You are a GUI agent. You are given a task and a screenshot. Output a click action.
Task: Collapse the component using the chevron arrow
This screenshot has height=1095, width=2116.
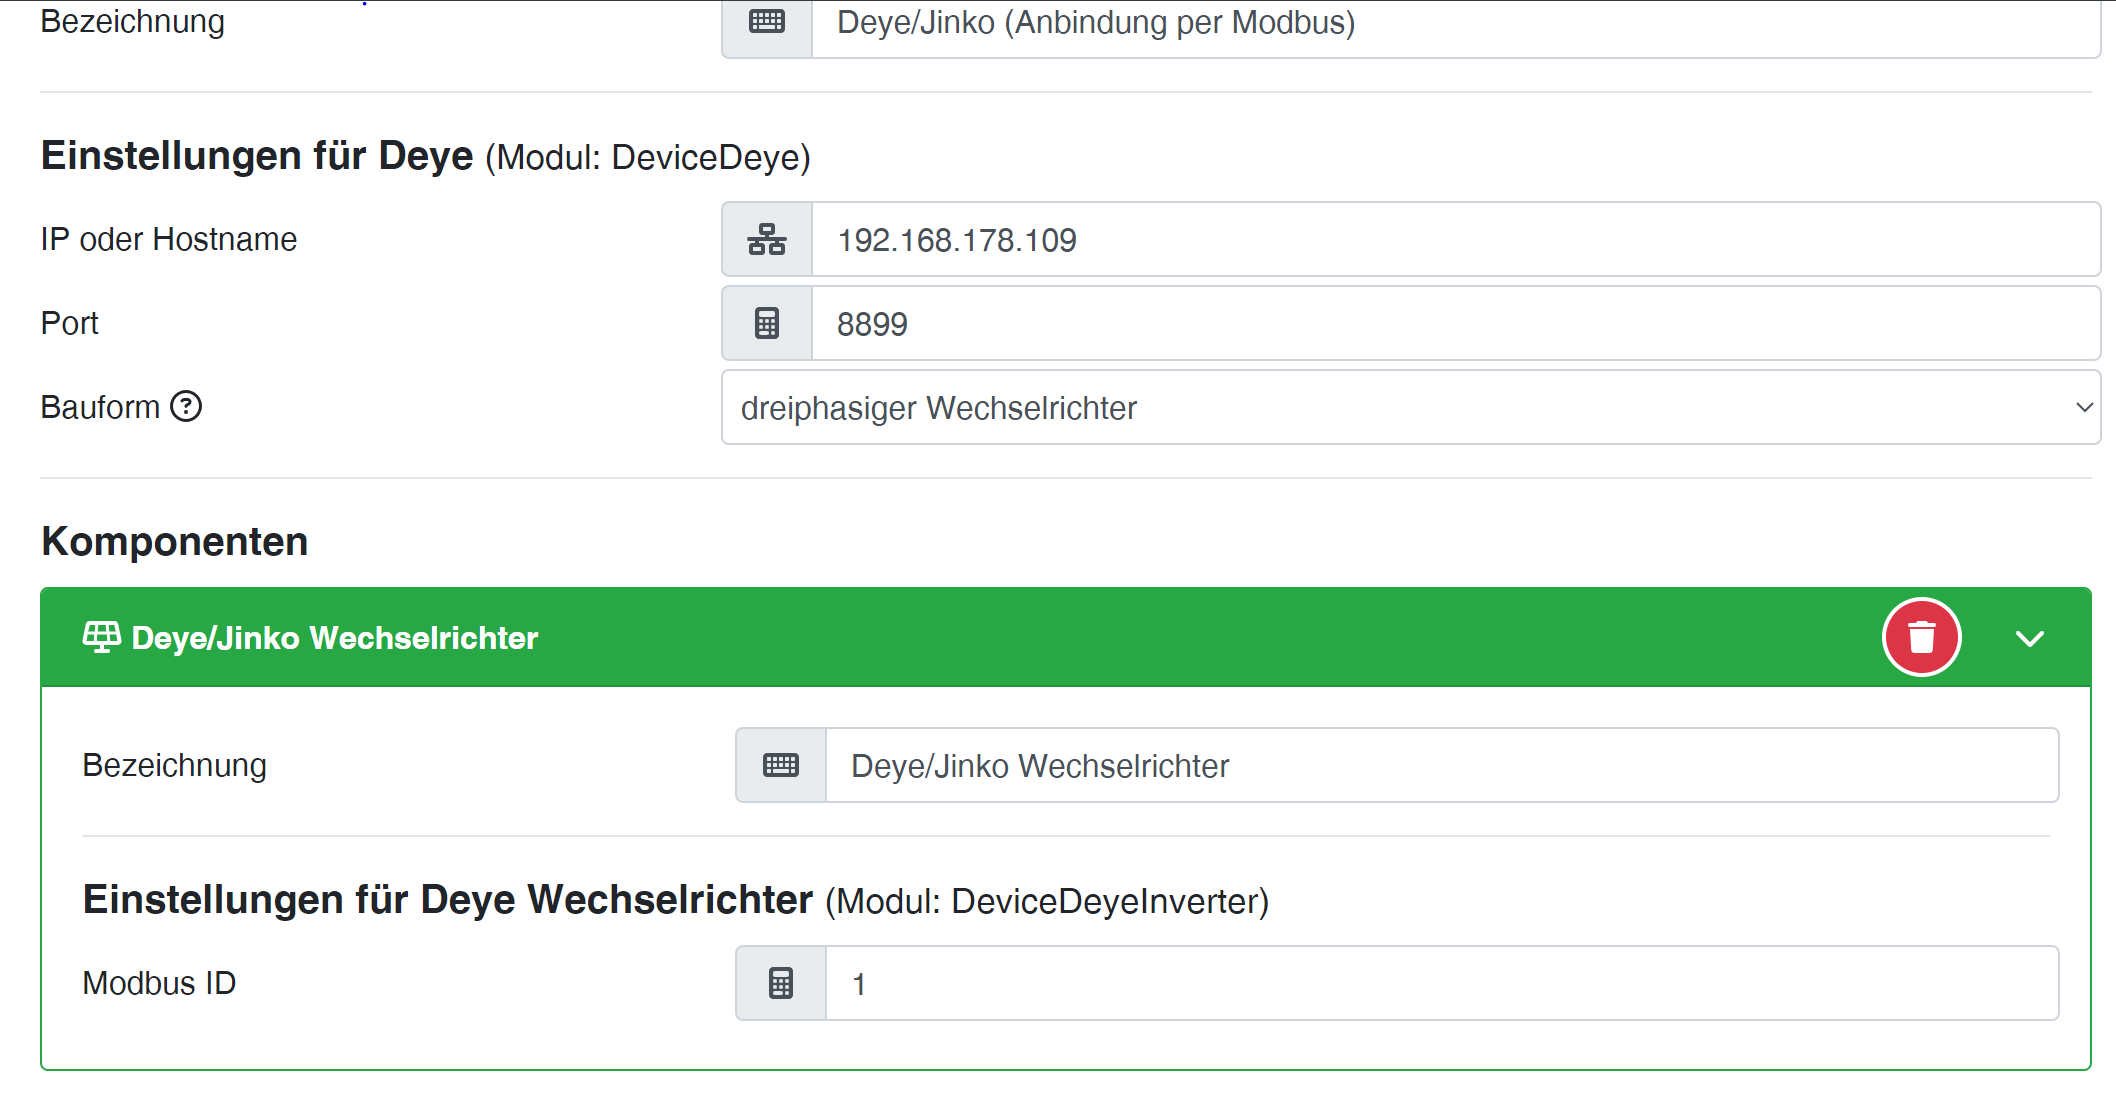click(2029, 639)
